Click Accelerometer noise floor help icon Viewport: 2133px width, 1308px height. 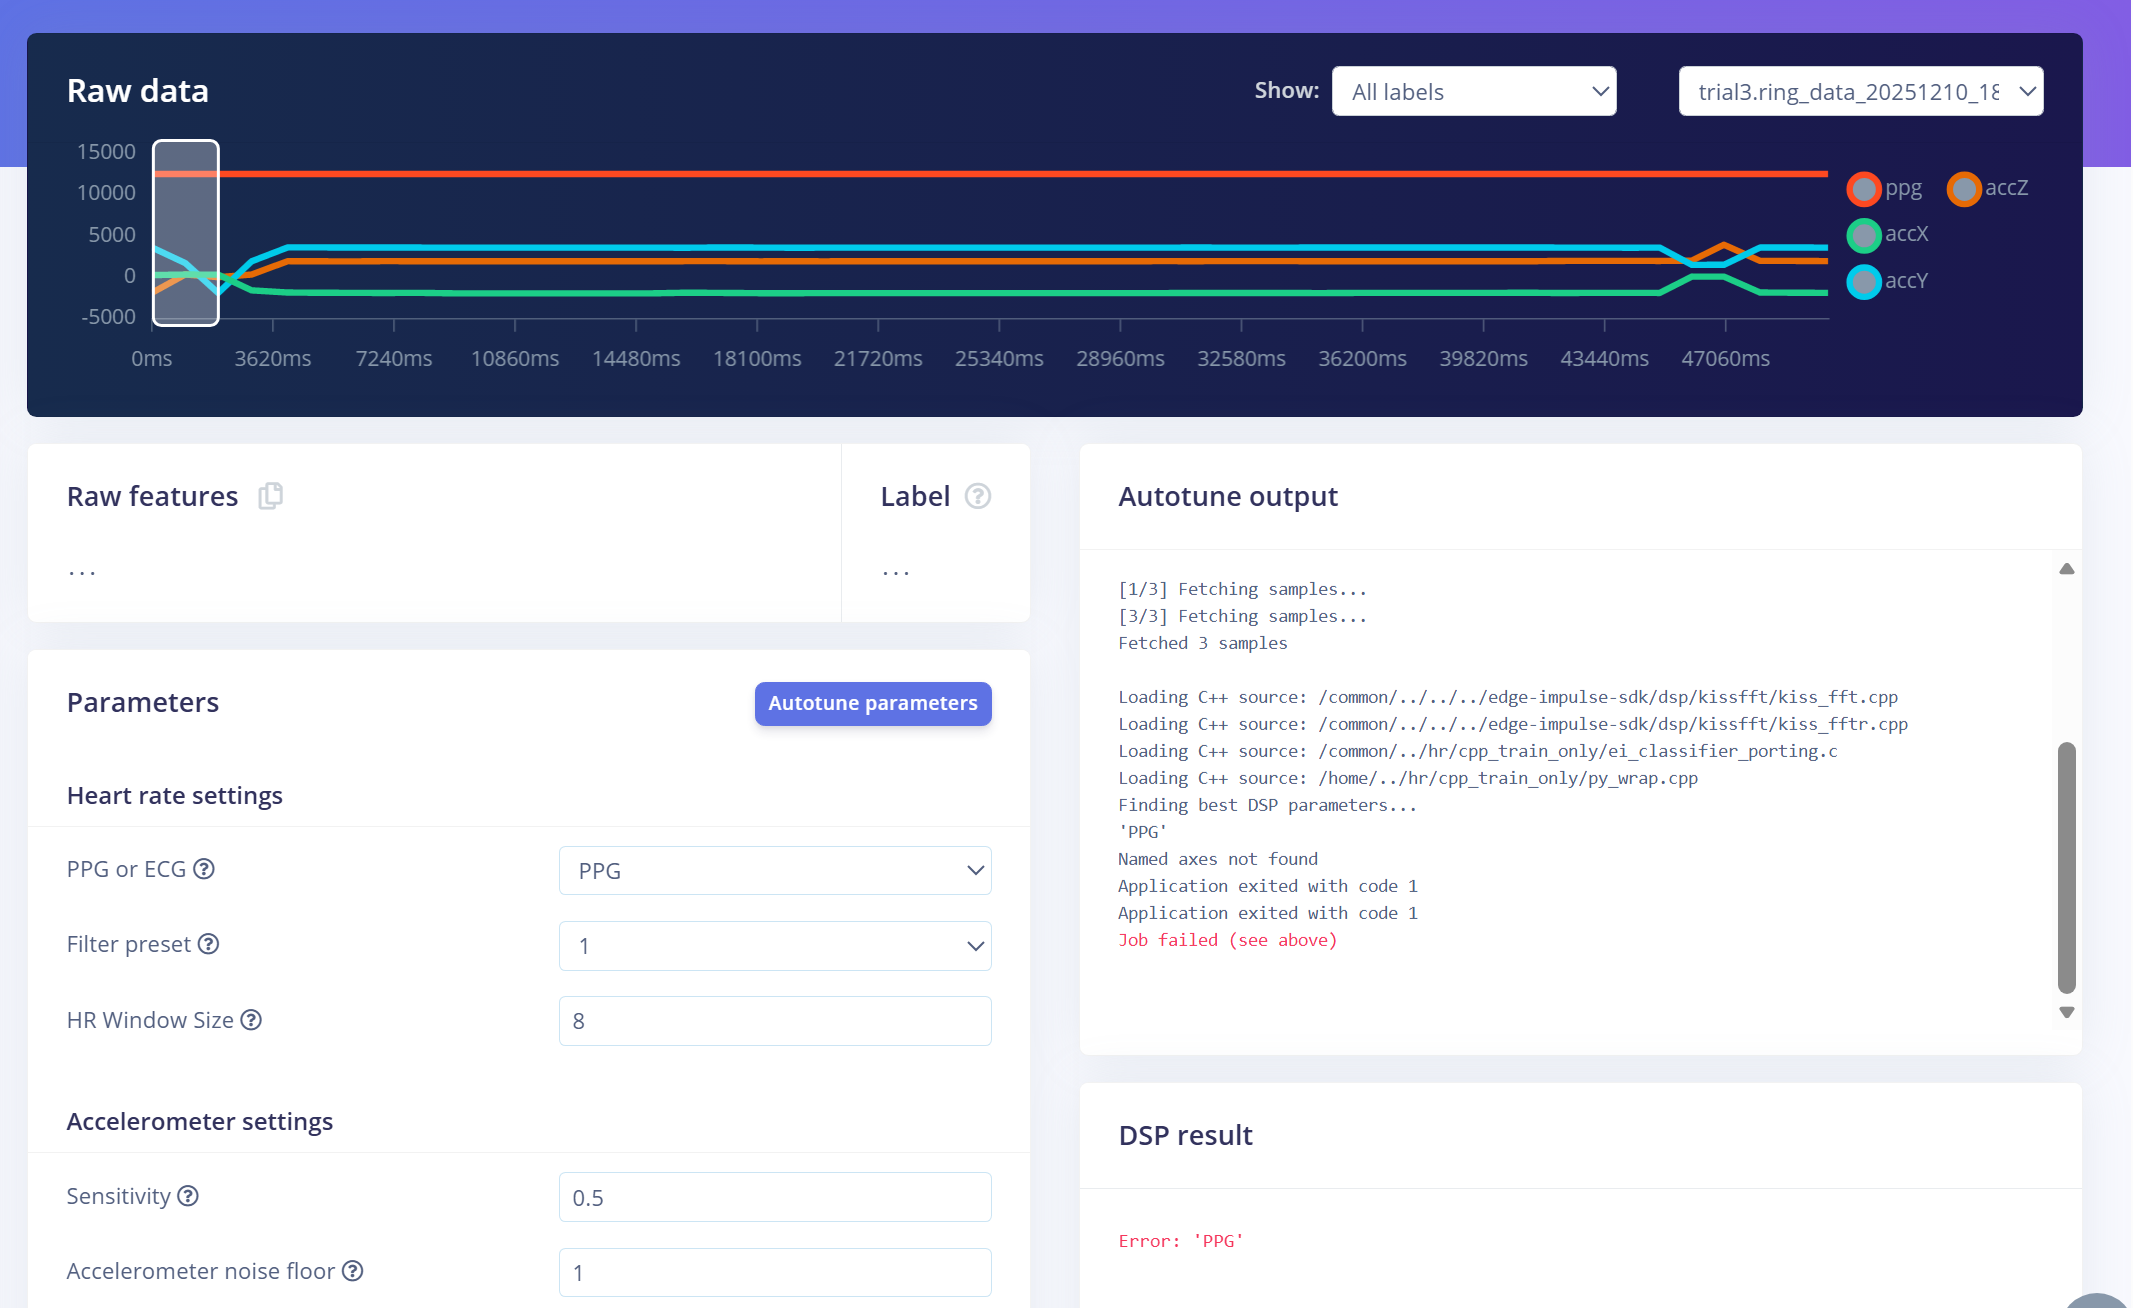click(x=352, y=1271)
